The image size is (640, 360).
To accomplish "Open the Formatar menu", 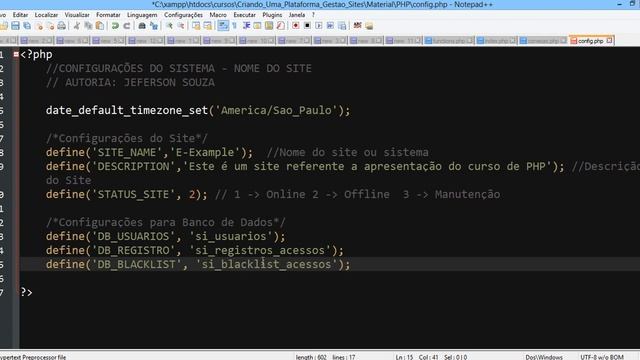I will [108, 15].
